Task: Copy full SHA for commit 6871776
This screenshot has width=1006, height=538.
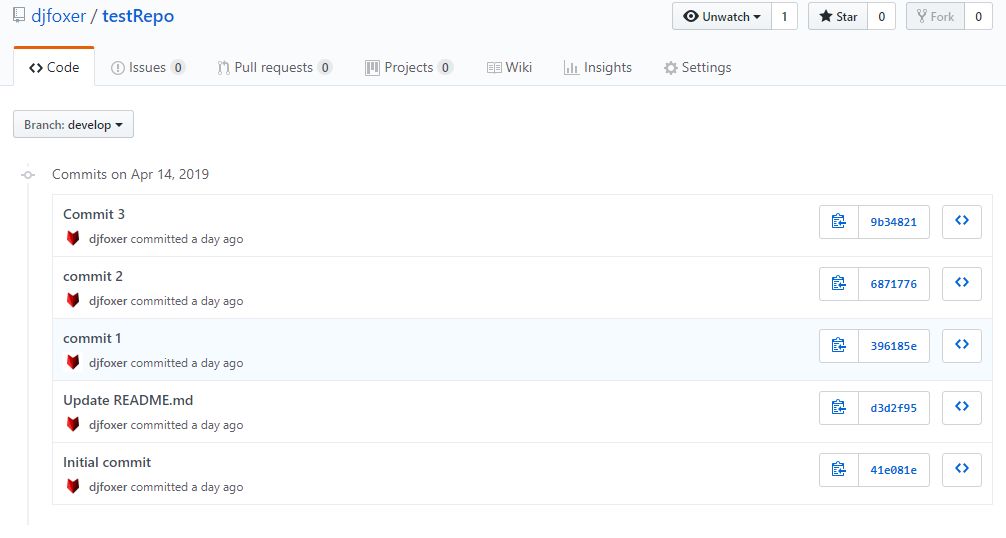Action: (839, 284)
